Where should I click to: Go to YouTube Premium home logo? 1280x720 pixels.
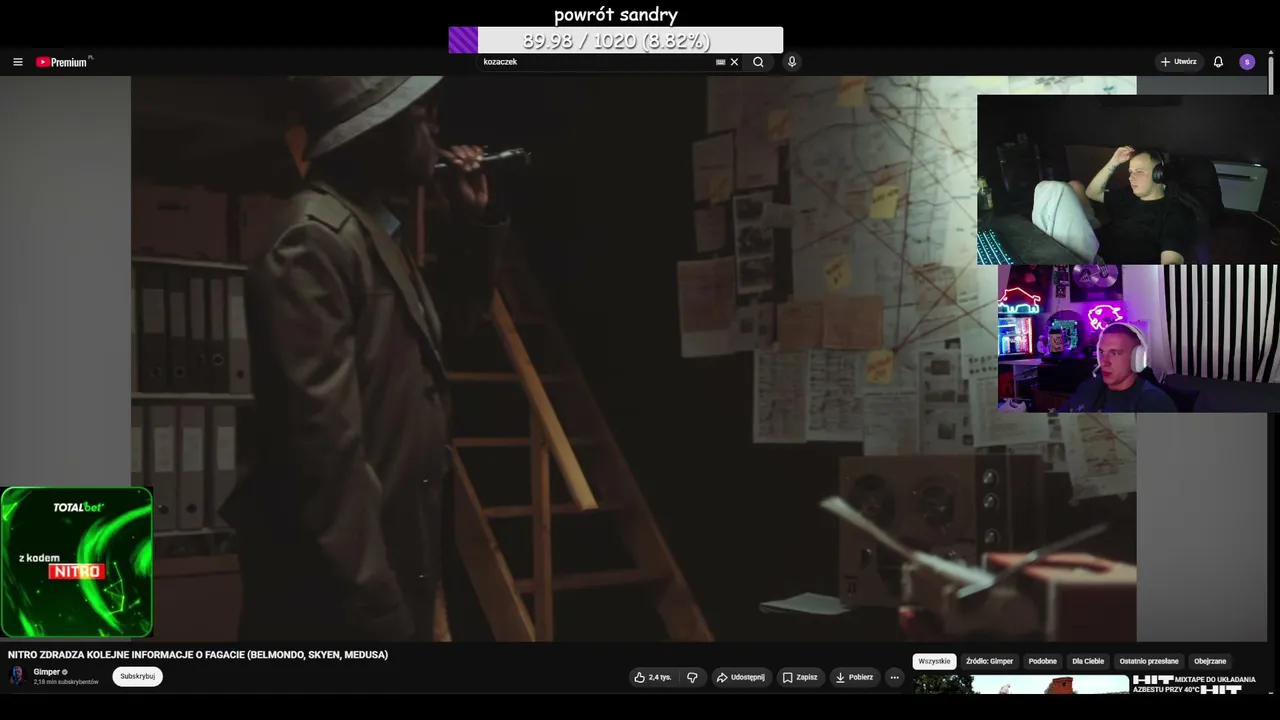click(x=63, y=62)
